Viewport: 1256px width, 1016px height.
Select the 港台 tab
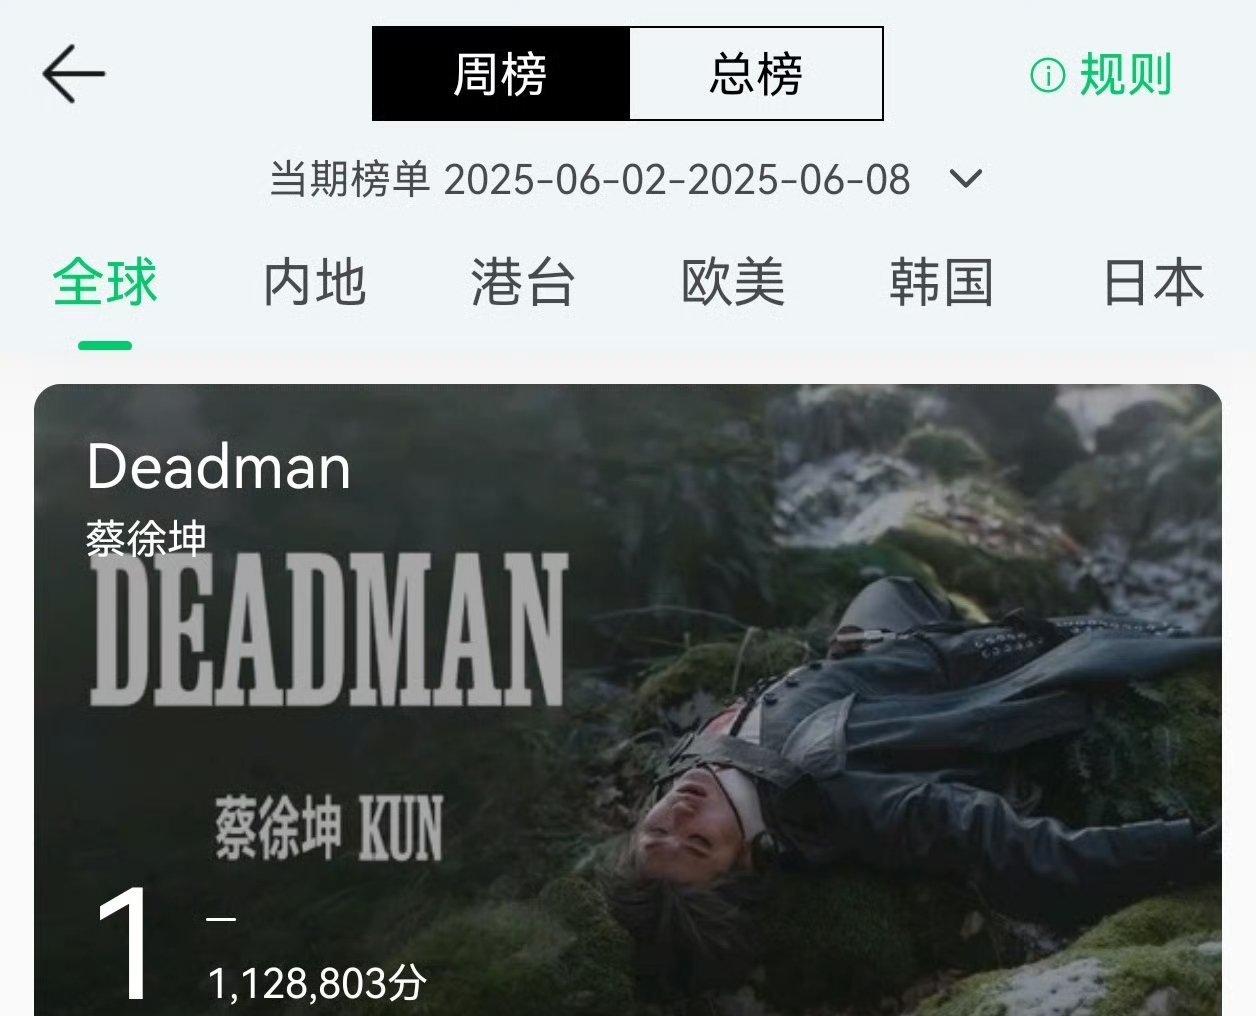(x=523, y=282)
